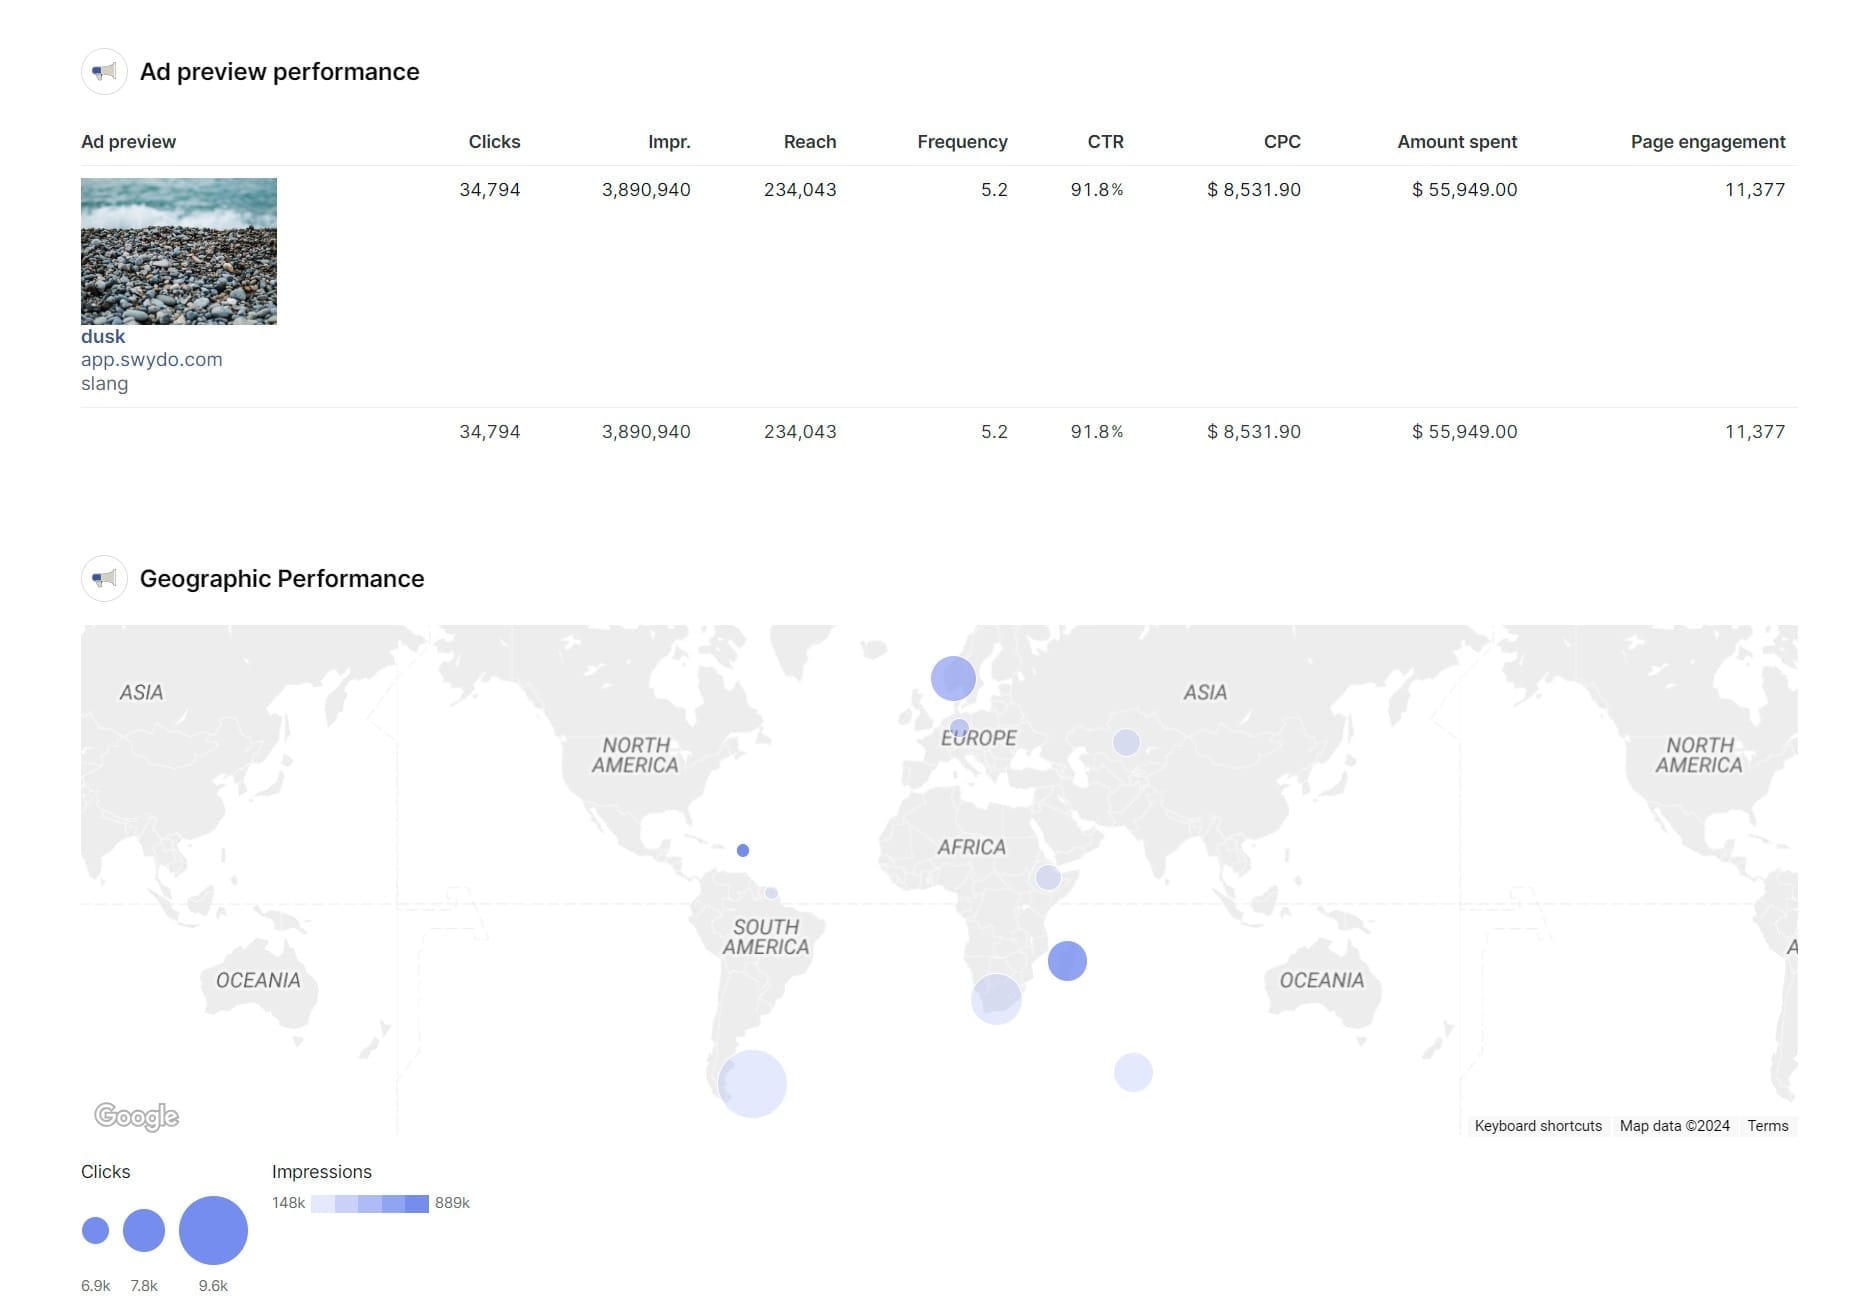Click the small dark dot in Caribbean
The height and width of the screenshot is (1313, 1856).
click(743, 851)
